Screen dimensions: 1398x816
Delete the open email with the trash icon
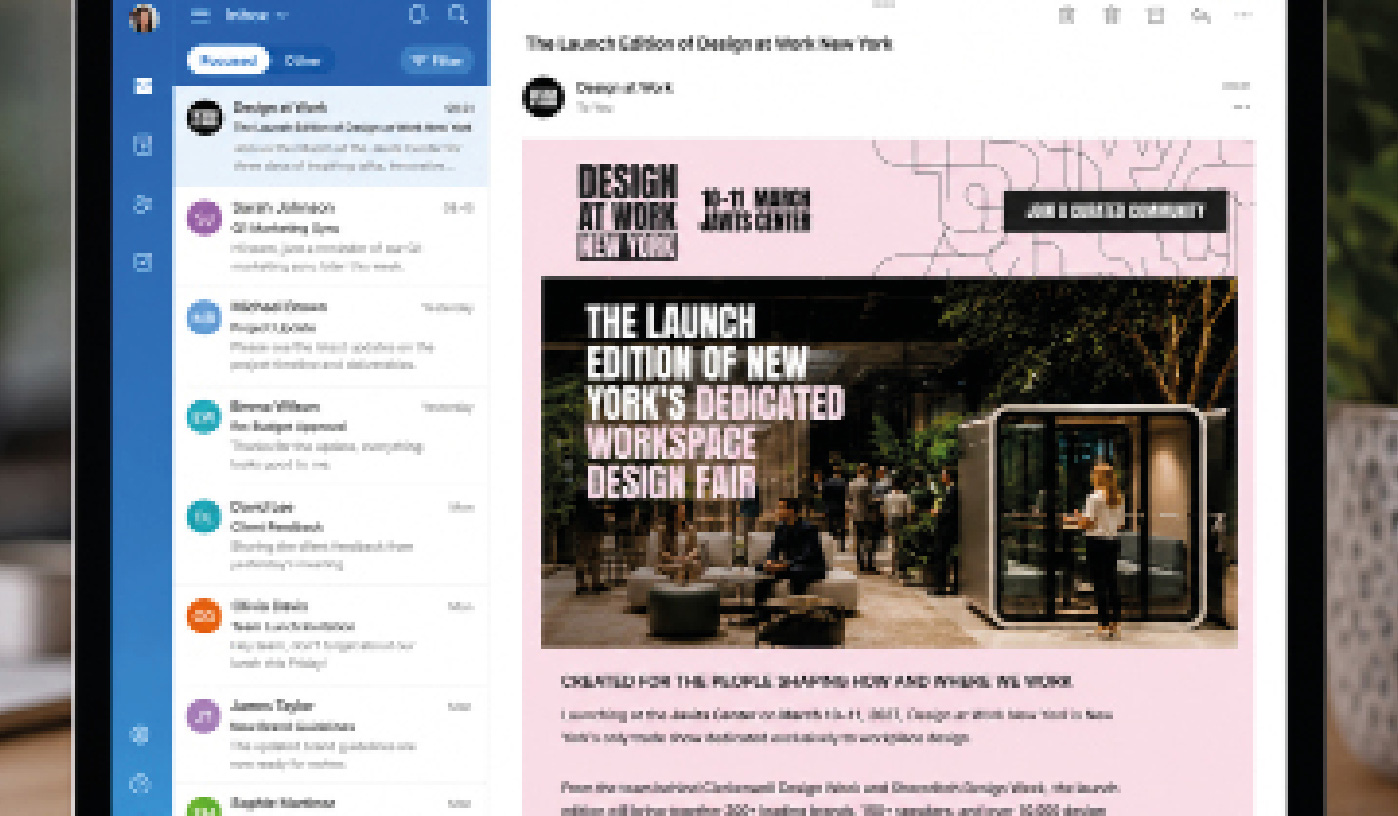tap(1111, 14)
